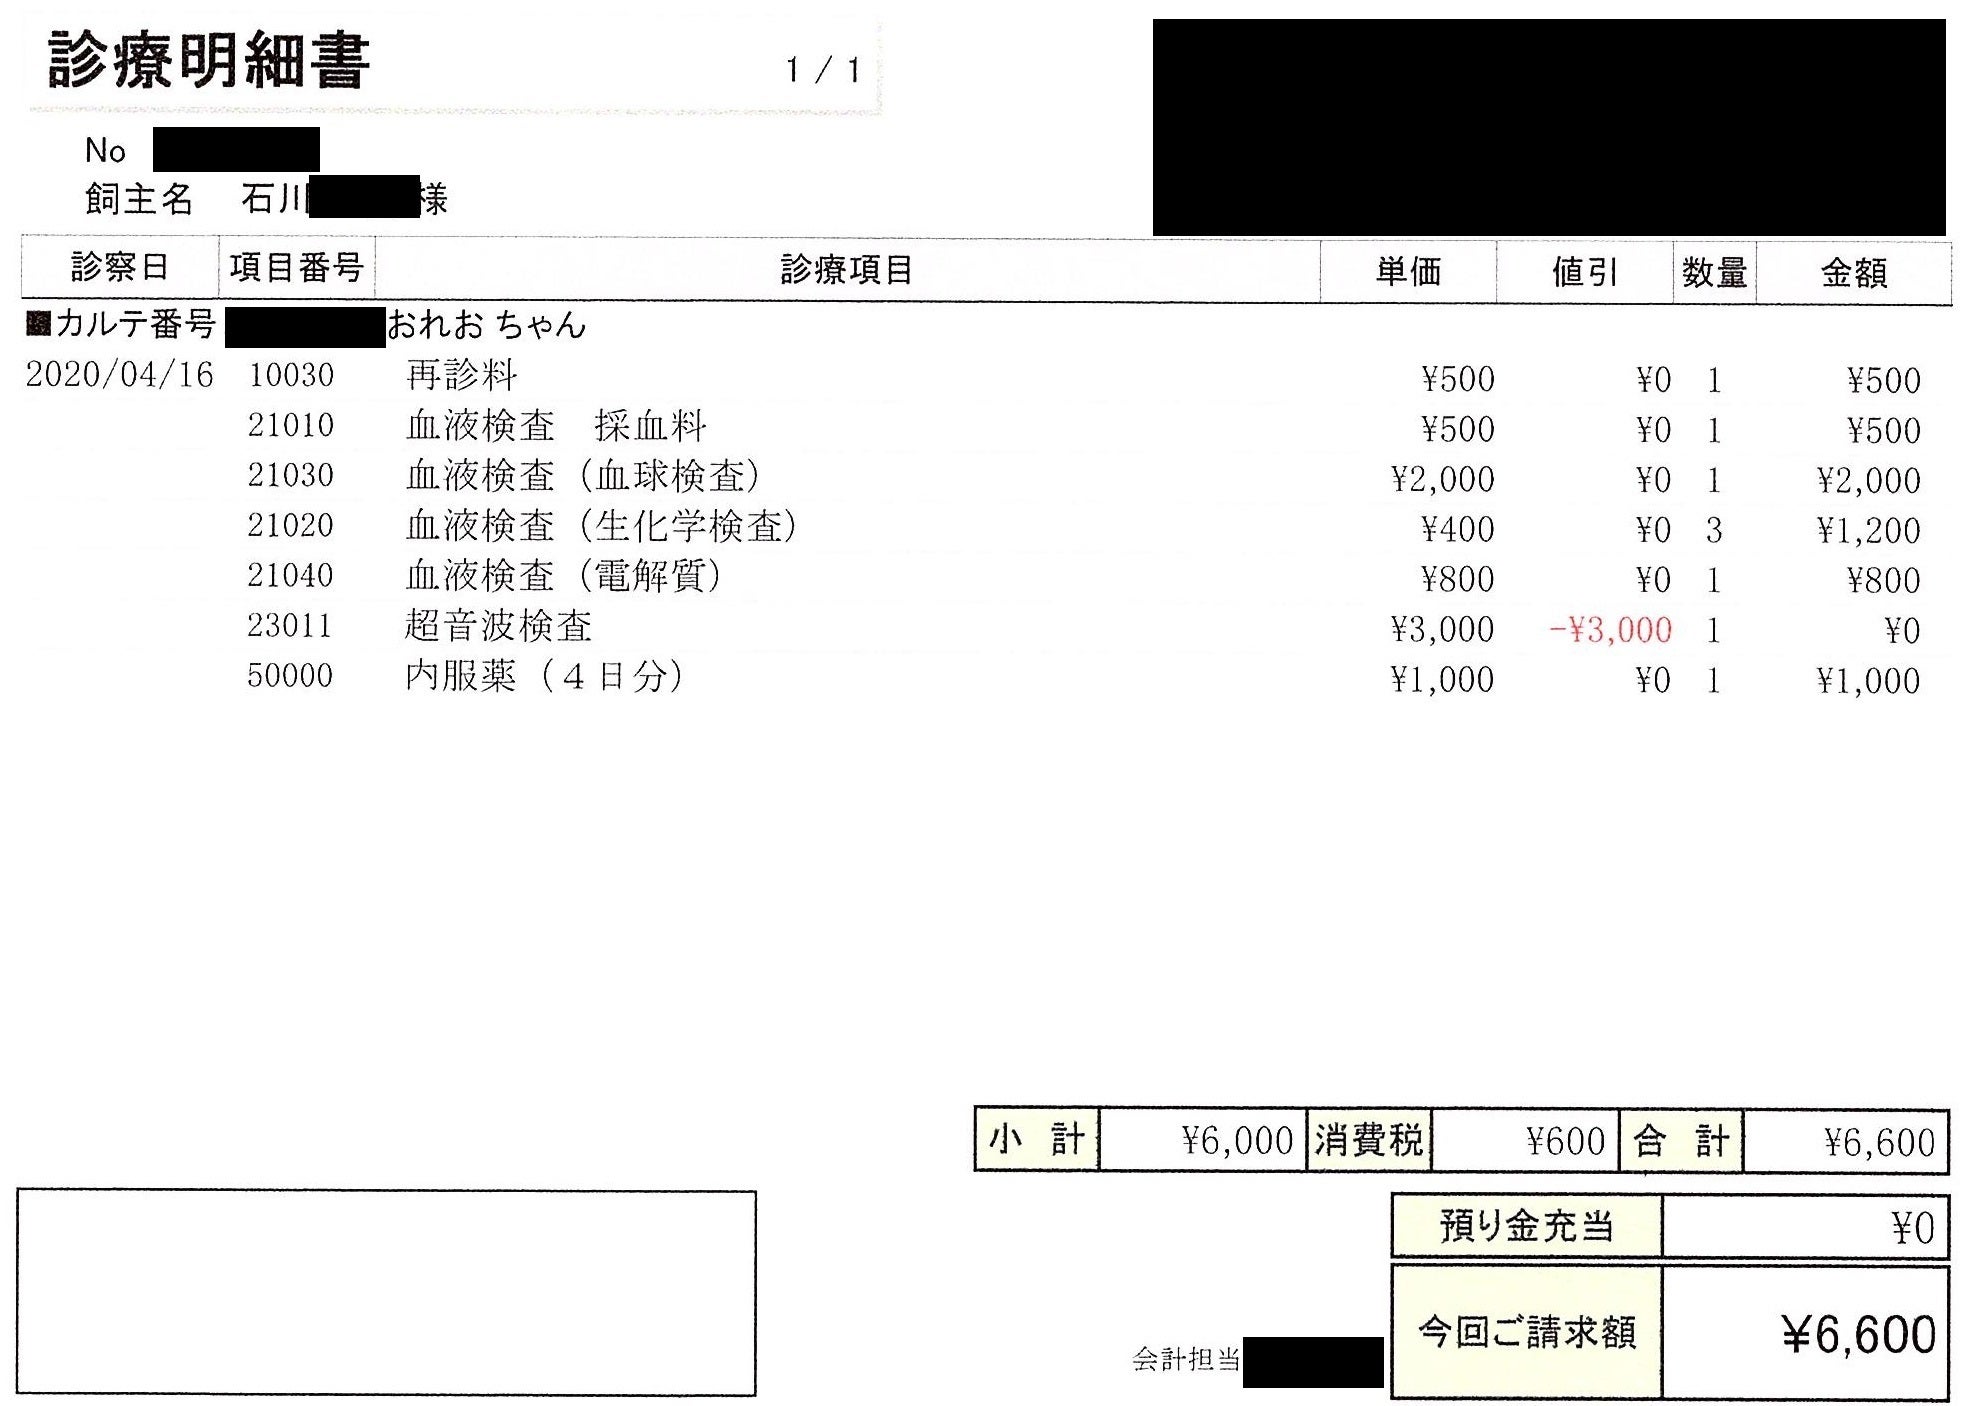Click the 金額 column header

pos(1854,272)
